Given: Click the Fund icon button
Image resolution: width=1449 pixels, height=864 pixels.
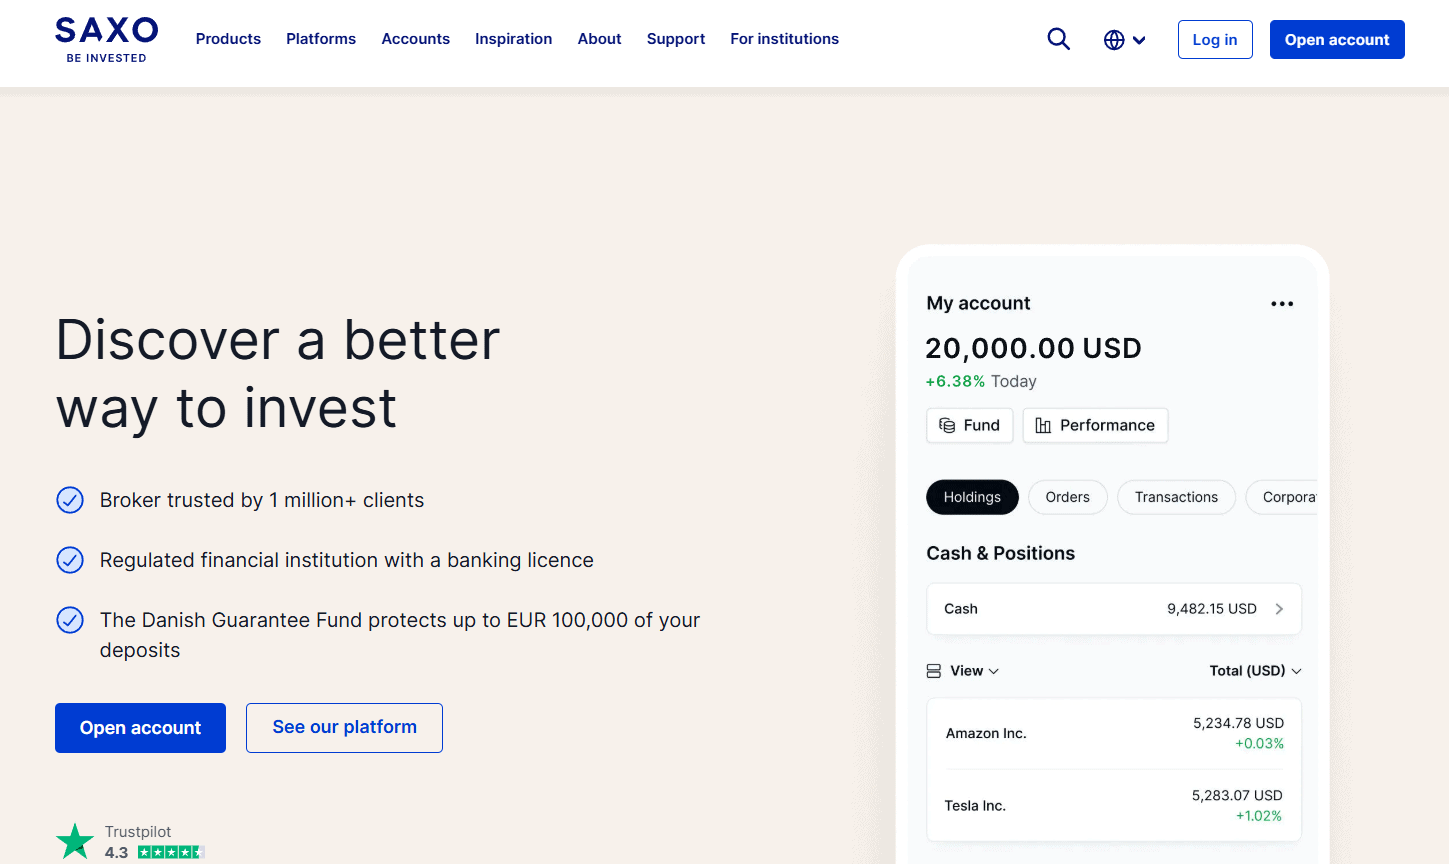Looking at the screenshot, I should 946,425.
